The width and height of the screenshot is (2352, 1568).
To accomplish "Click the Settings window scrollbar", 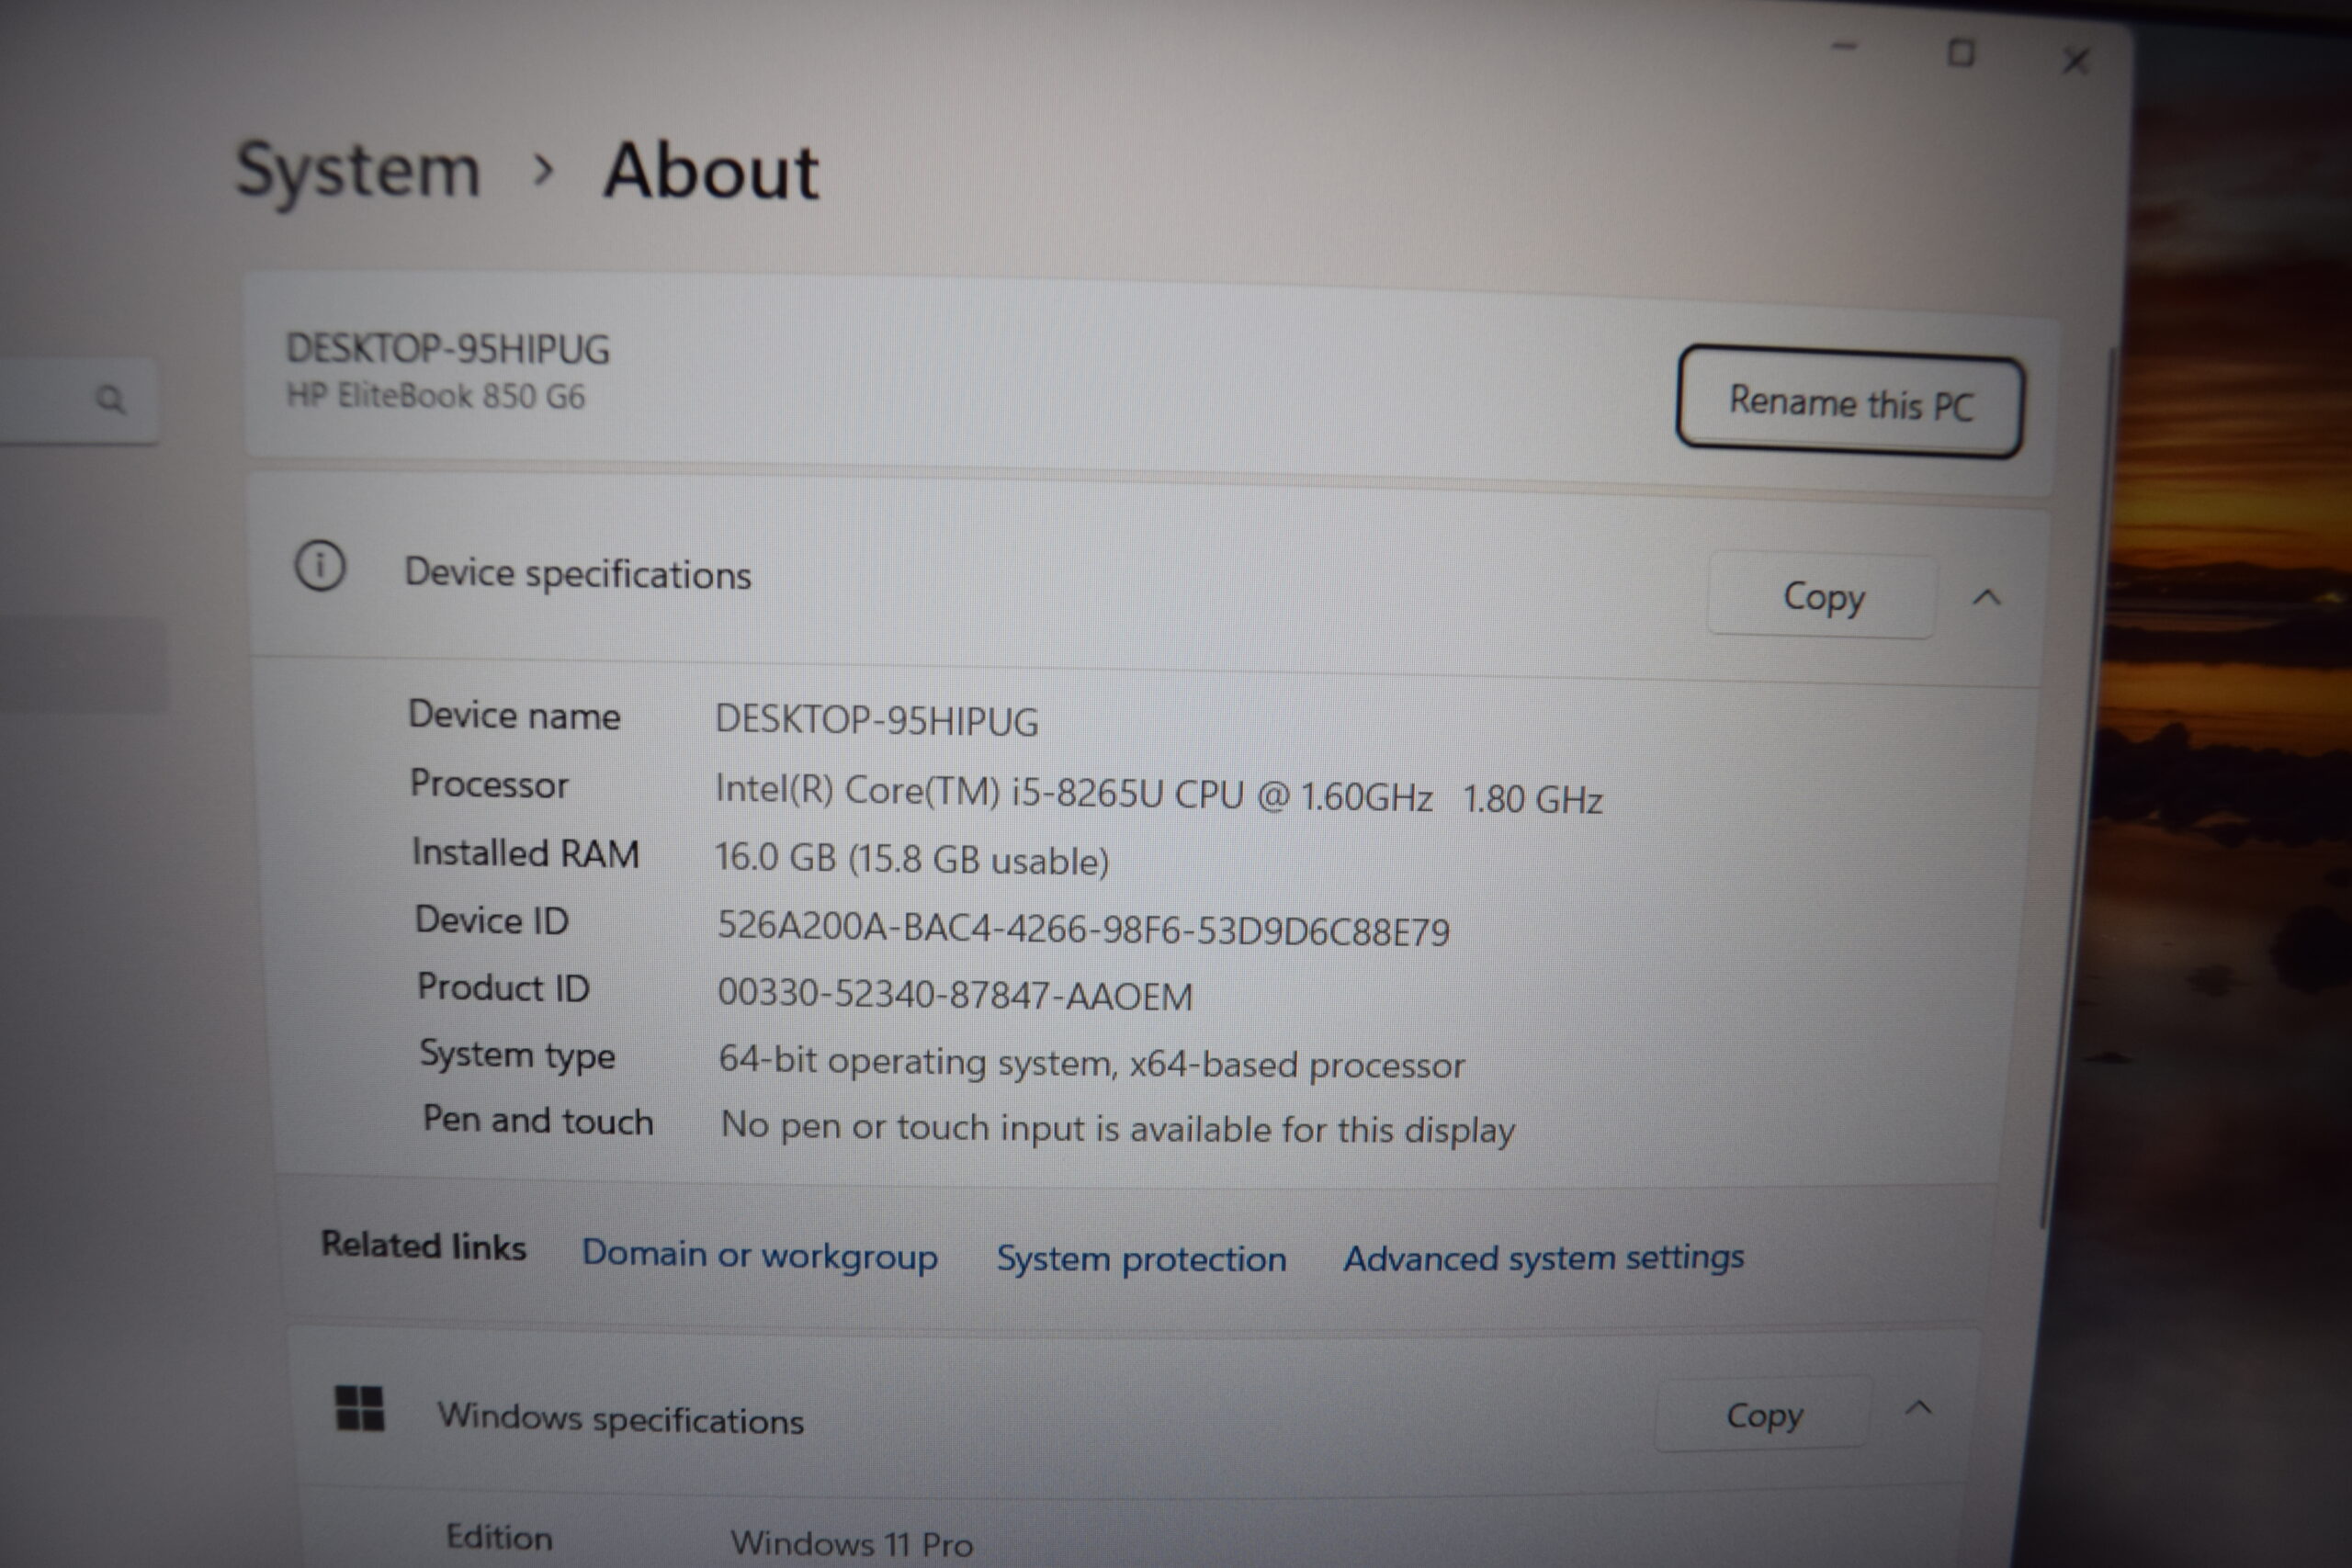I will point(2078,790).
